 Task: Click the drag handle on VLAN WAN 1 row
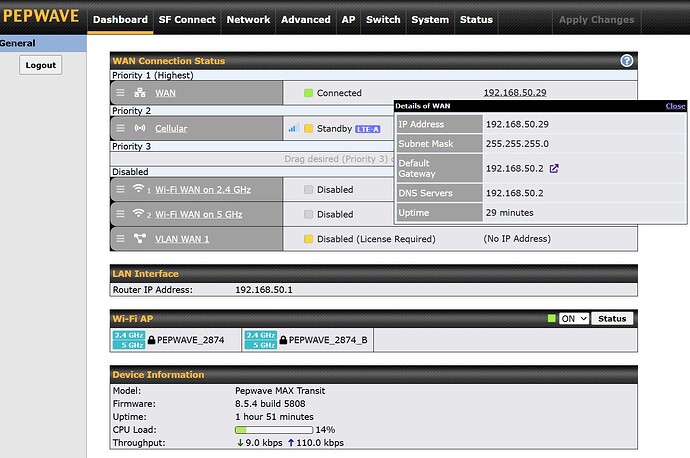(x=120, y=239)
